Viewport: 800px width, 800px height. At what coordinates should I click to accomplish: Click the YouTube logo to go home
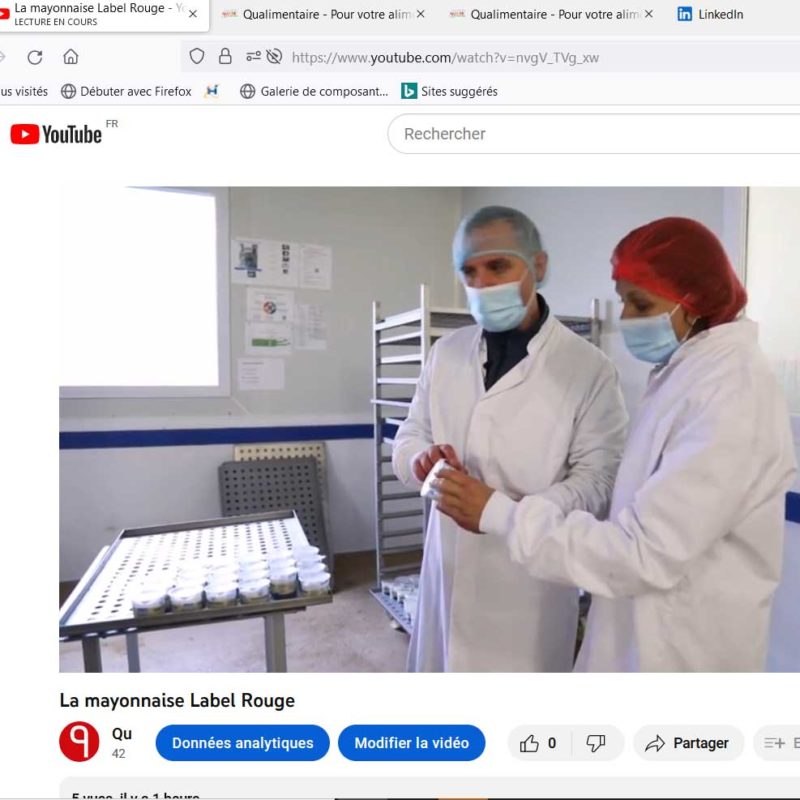pyautogui.click(x=56, y=134)
